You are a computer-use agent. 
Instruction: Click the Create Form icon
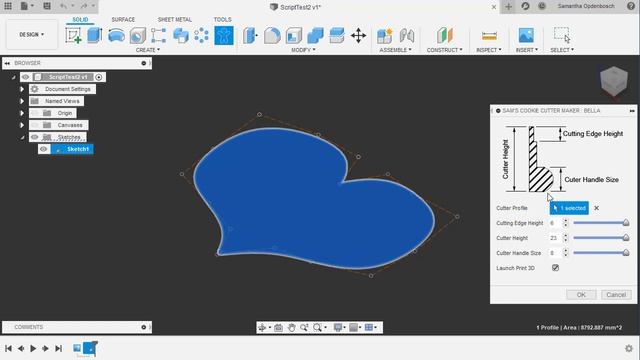180,36
